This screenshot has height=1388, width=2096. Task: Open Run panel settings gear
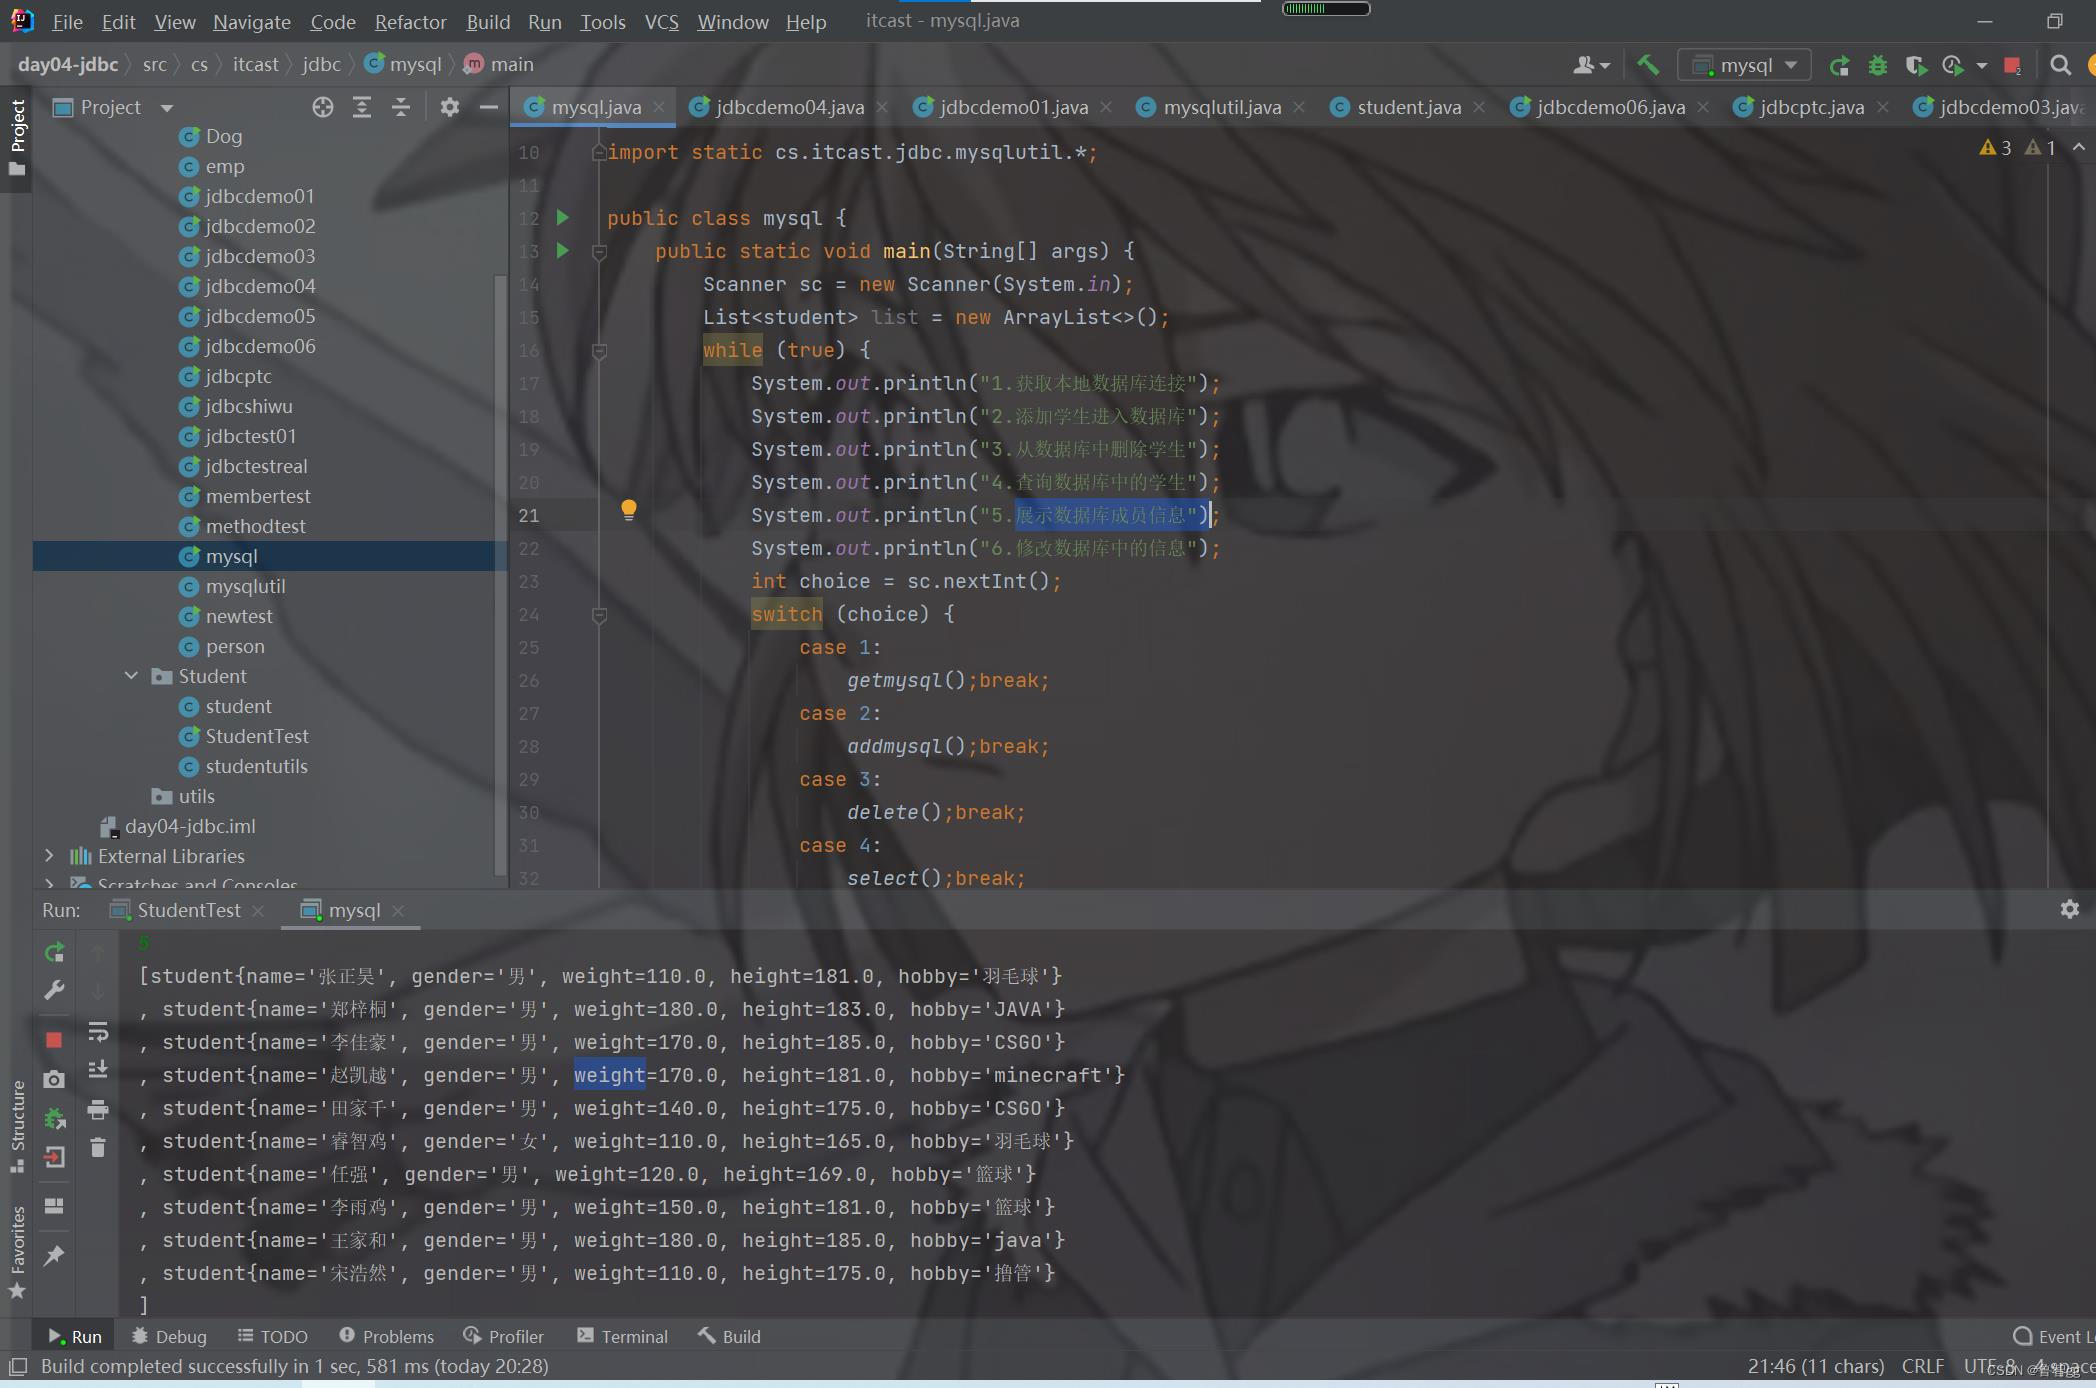(2070, 909)
